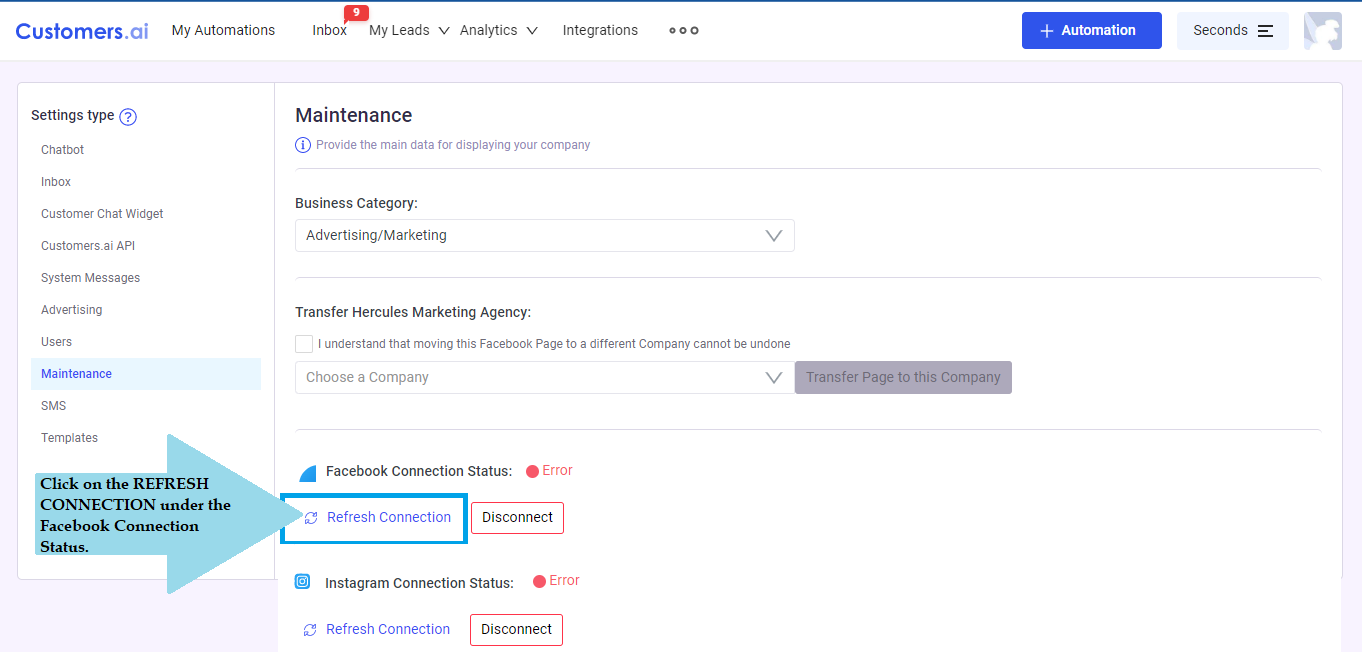
Task: Click the Customers.ai logo
Action: 82,30
